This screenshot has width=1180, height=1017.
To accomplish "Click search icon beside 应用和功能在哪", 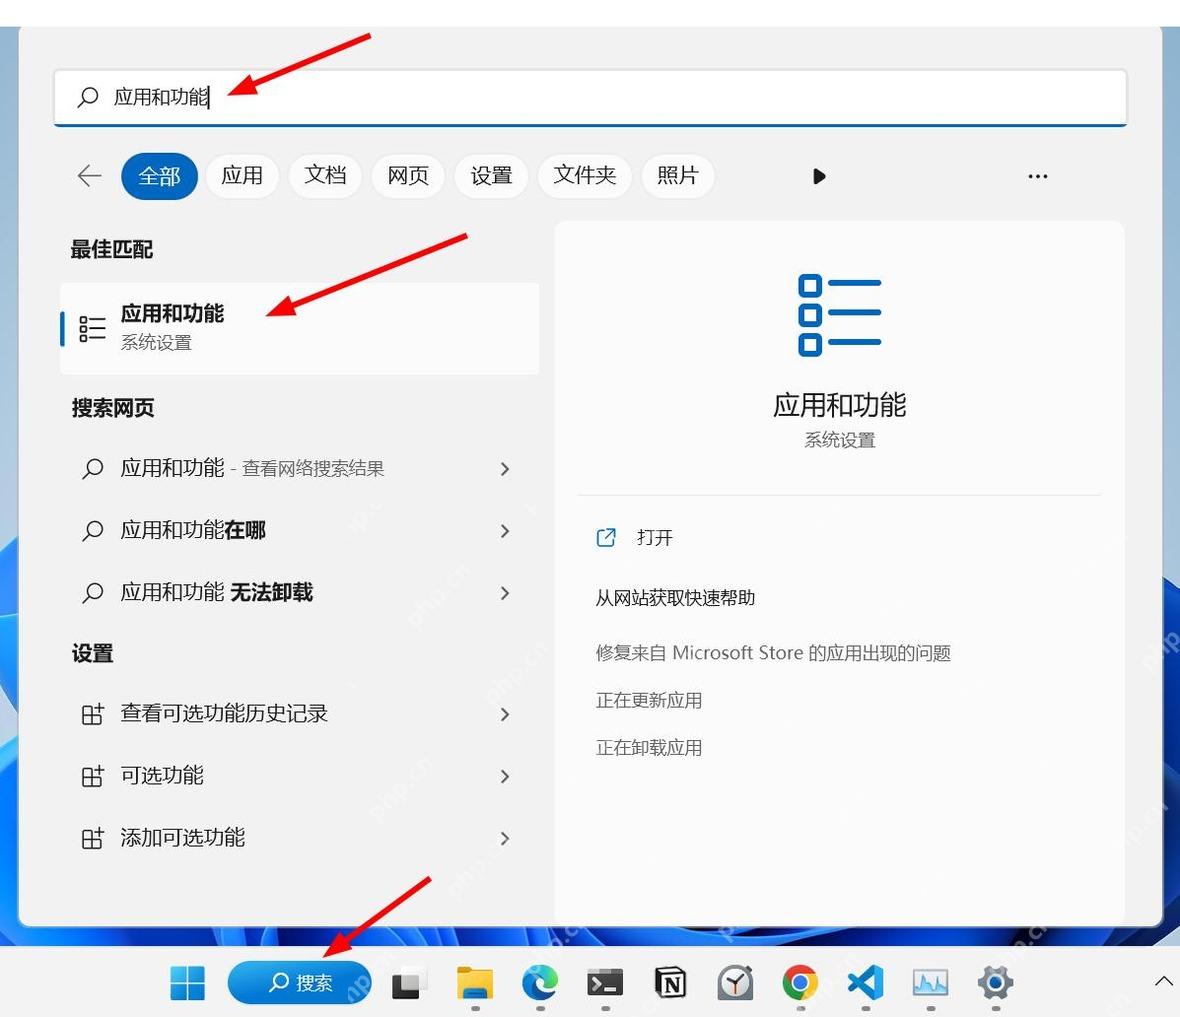I will point(93,531).
